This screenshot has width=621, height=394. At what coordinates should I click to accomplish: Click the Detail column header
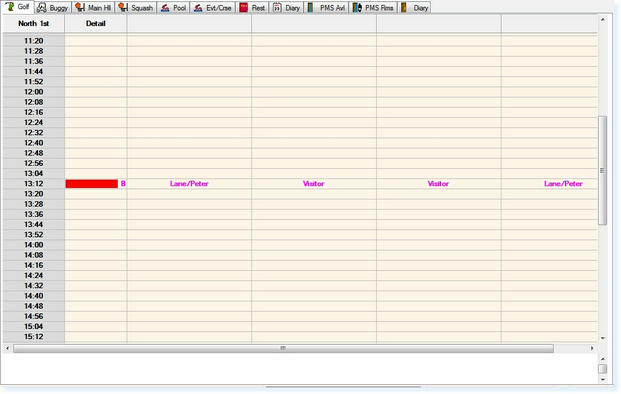tap(95, 24)
